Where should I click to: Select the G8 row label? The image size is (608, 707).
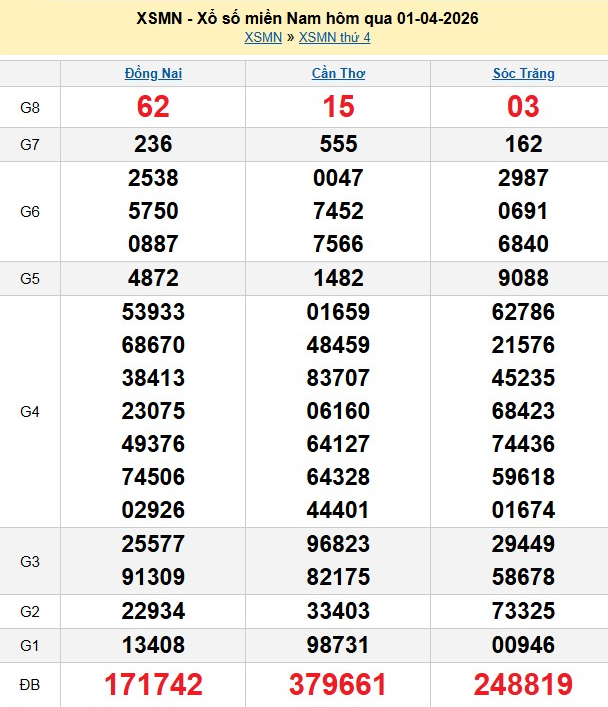[30, 107]
